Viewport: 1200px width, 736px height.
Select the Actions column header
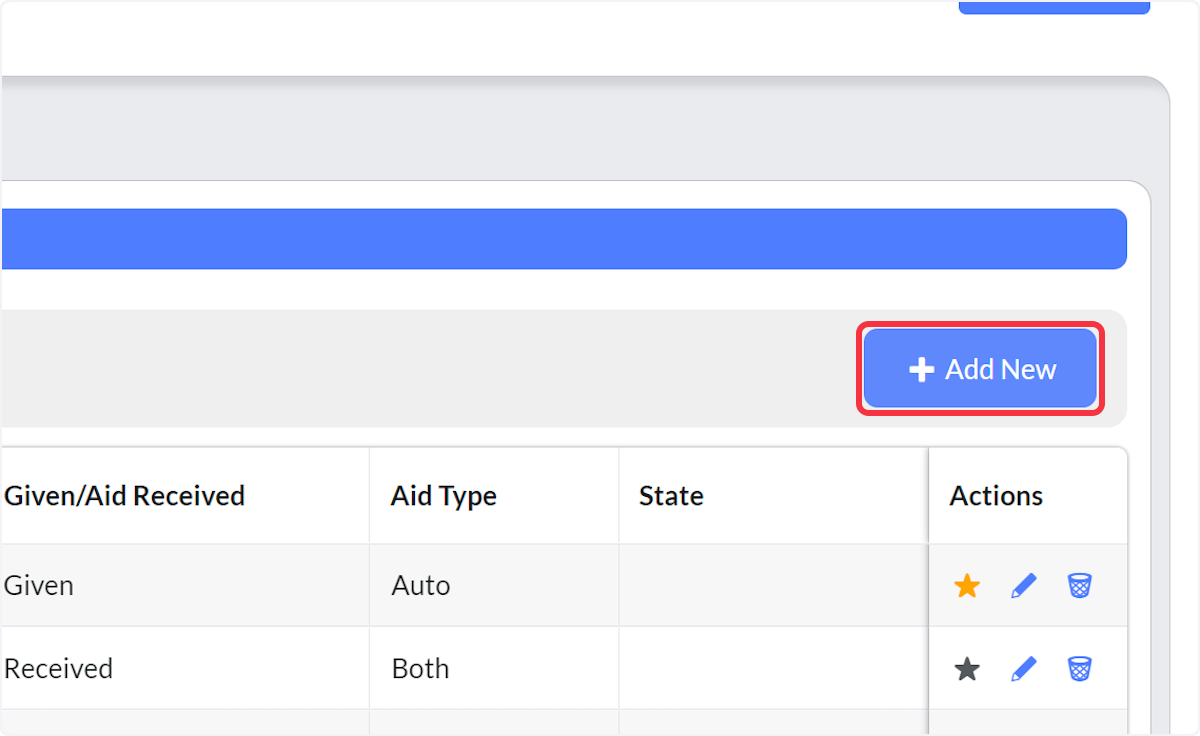coord(1028,496)
